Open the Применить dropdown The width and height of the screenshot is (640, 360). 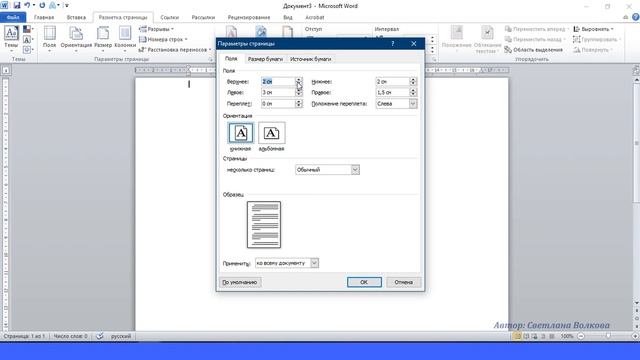click(287, 263)
